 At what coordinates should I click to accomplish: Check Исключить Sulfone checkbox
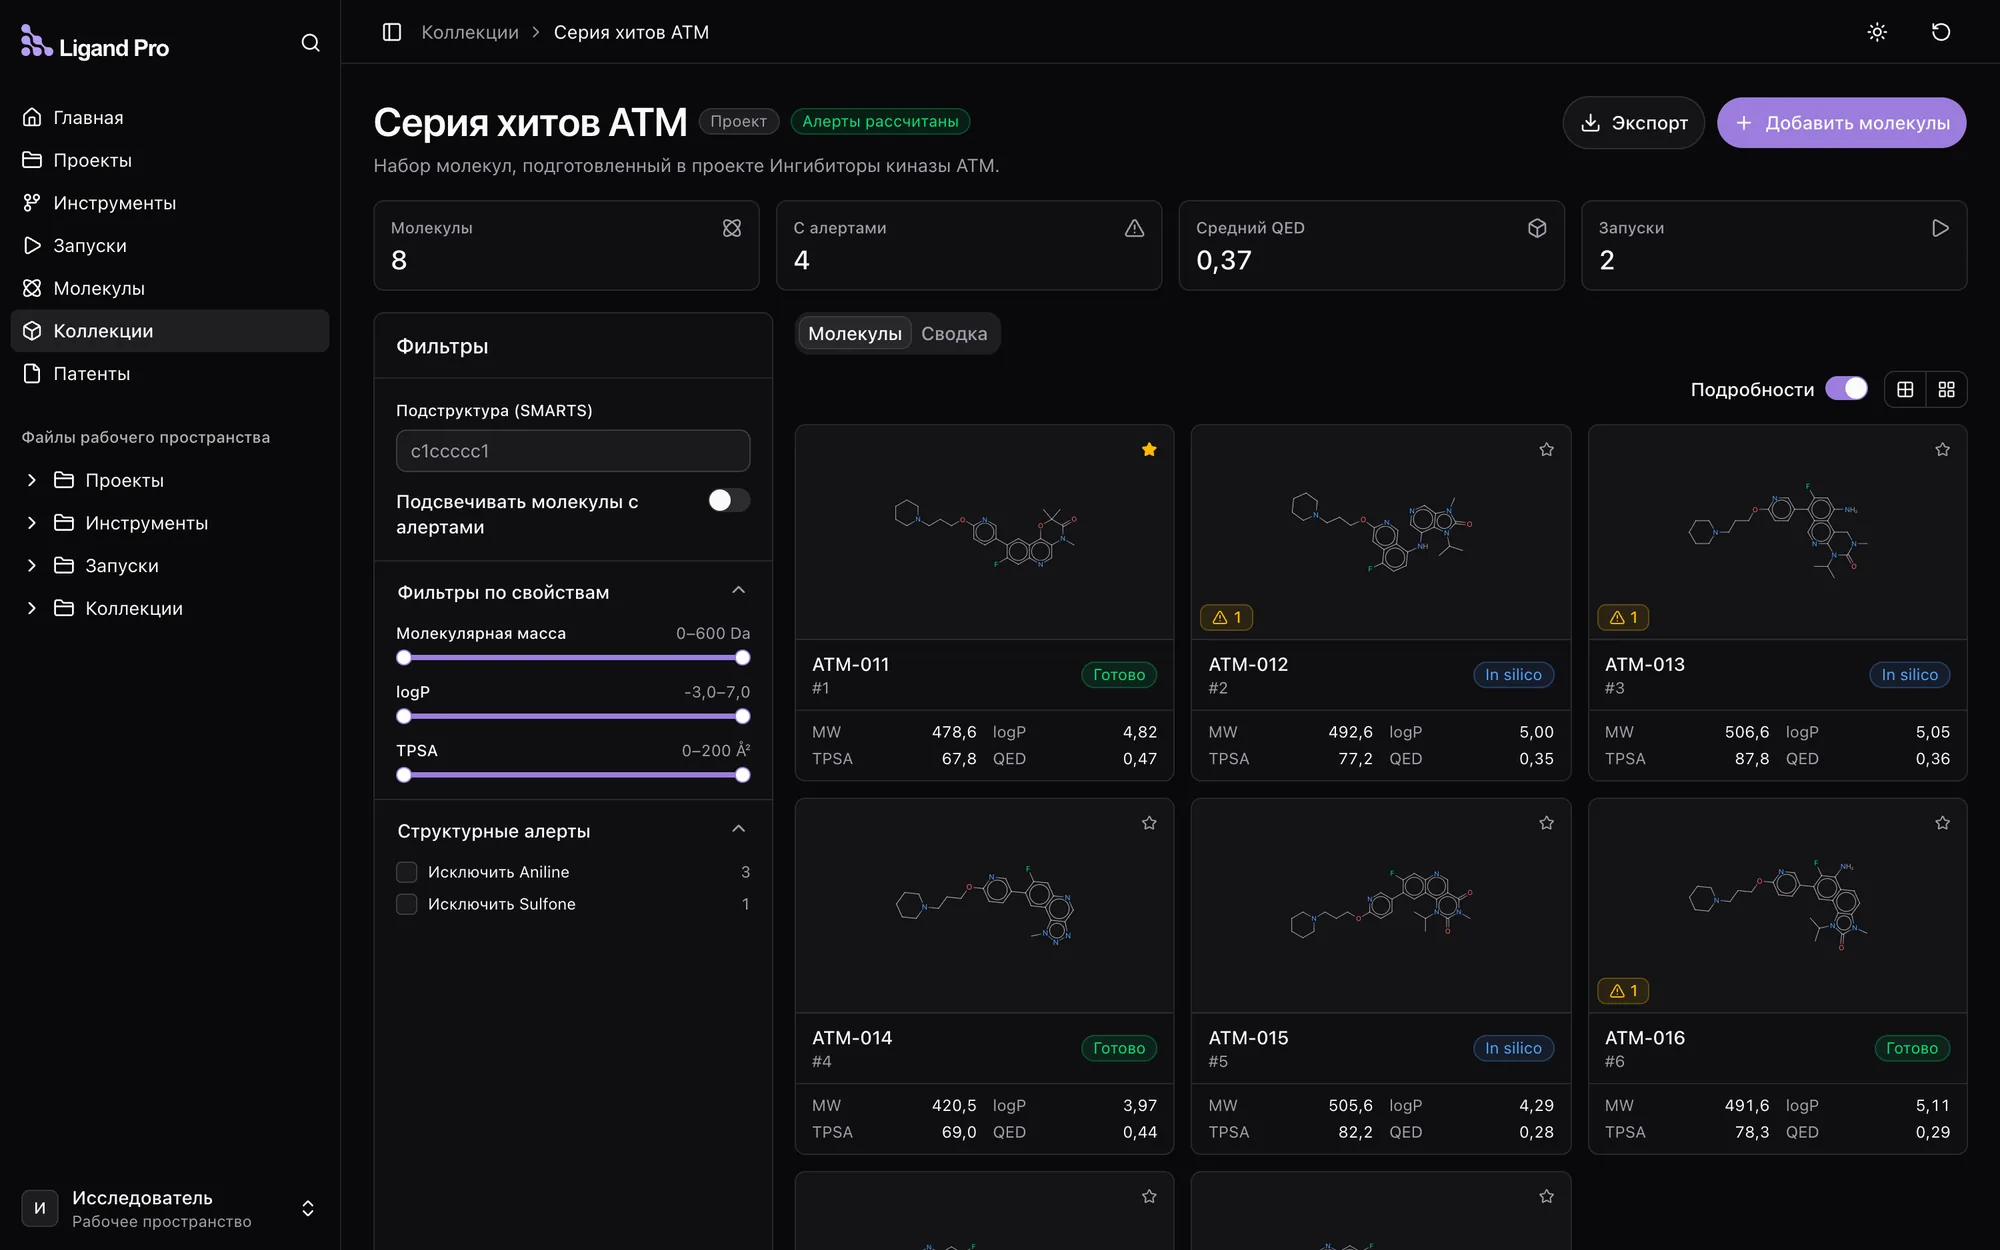click(x=406, y=904)
